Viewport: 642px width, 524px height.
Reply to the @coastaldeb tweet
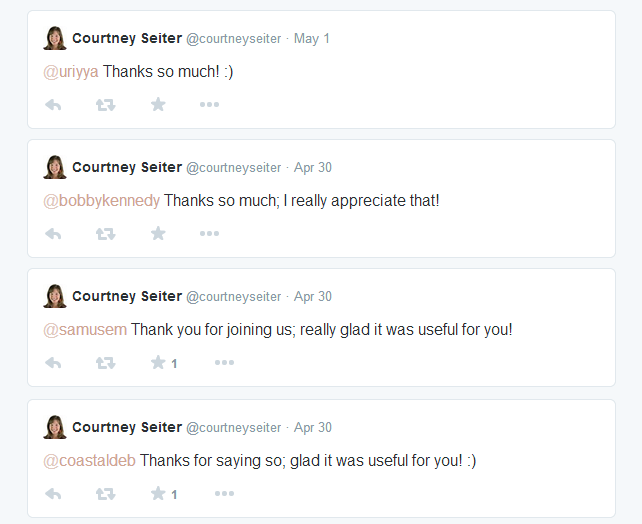(53, 494)
